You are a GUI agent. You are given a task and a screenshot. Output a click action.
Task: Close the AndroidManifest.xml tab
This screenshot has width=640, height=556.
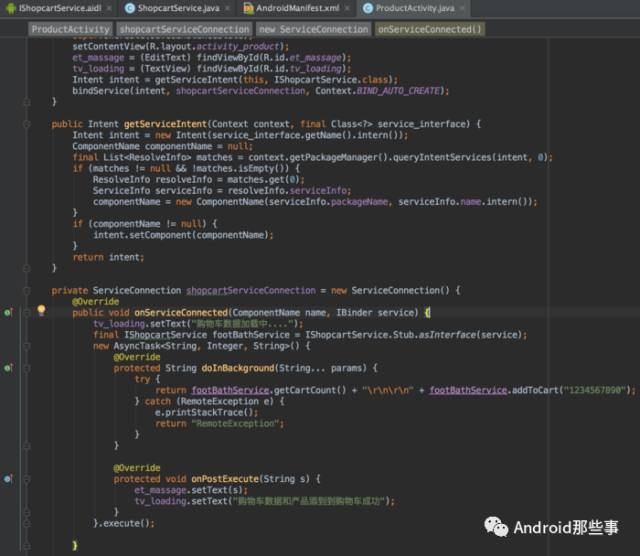pos(347,8)
